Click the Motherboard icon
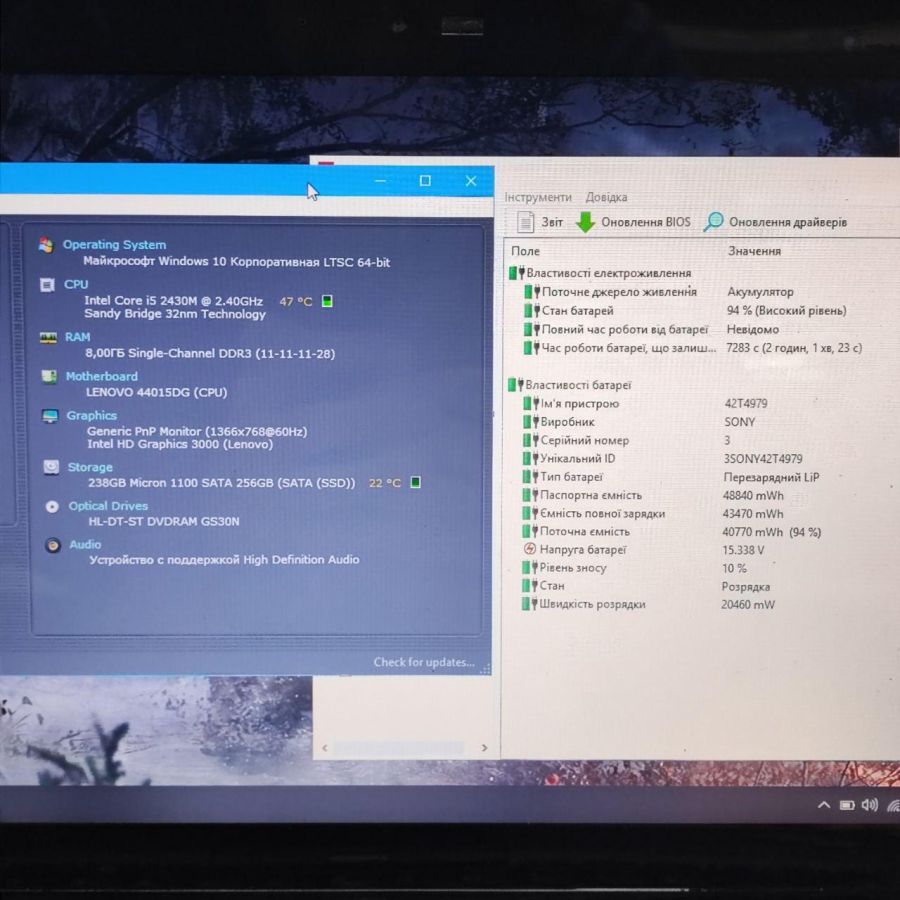This screenshot has width=900, height=900. tap(49, 377)
